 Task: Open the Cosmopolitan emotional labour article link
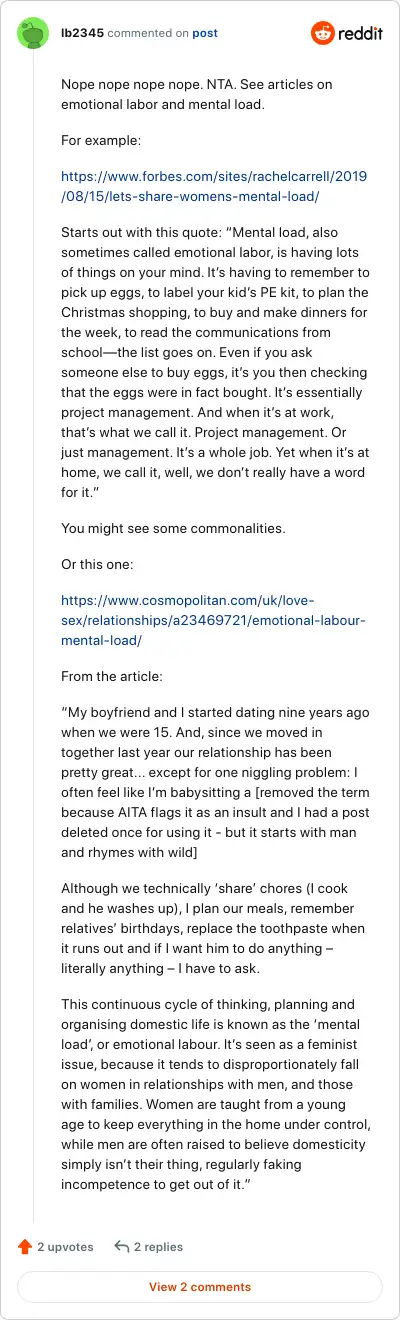[214, 620]
